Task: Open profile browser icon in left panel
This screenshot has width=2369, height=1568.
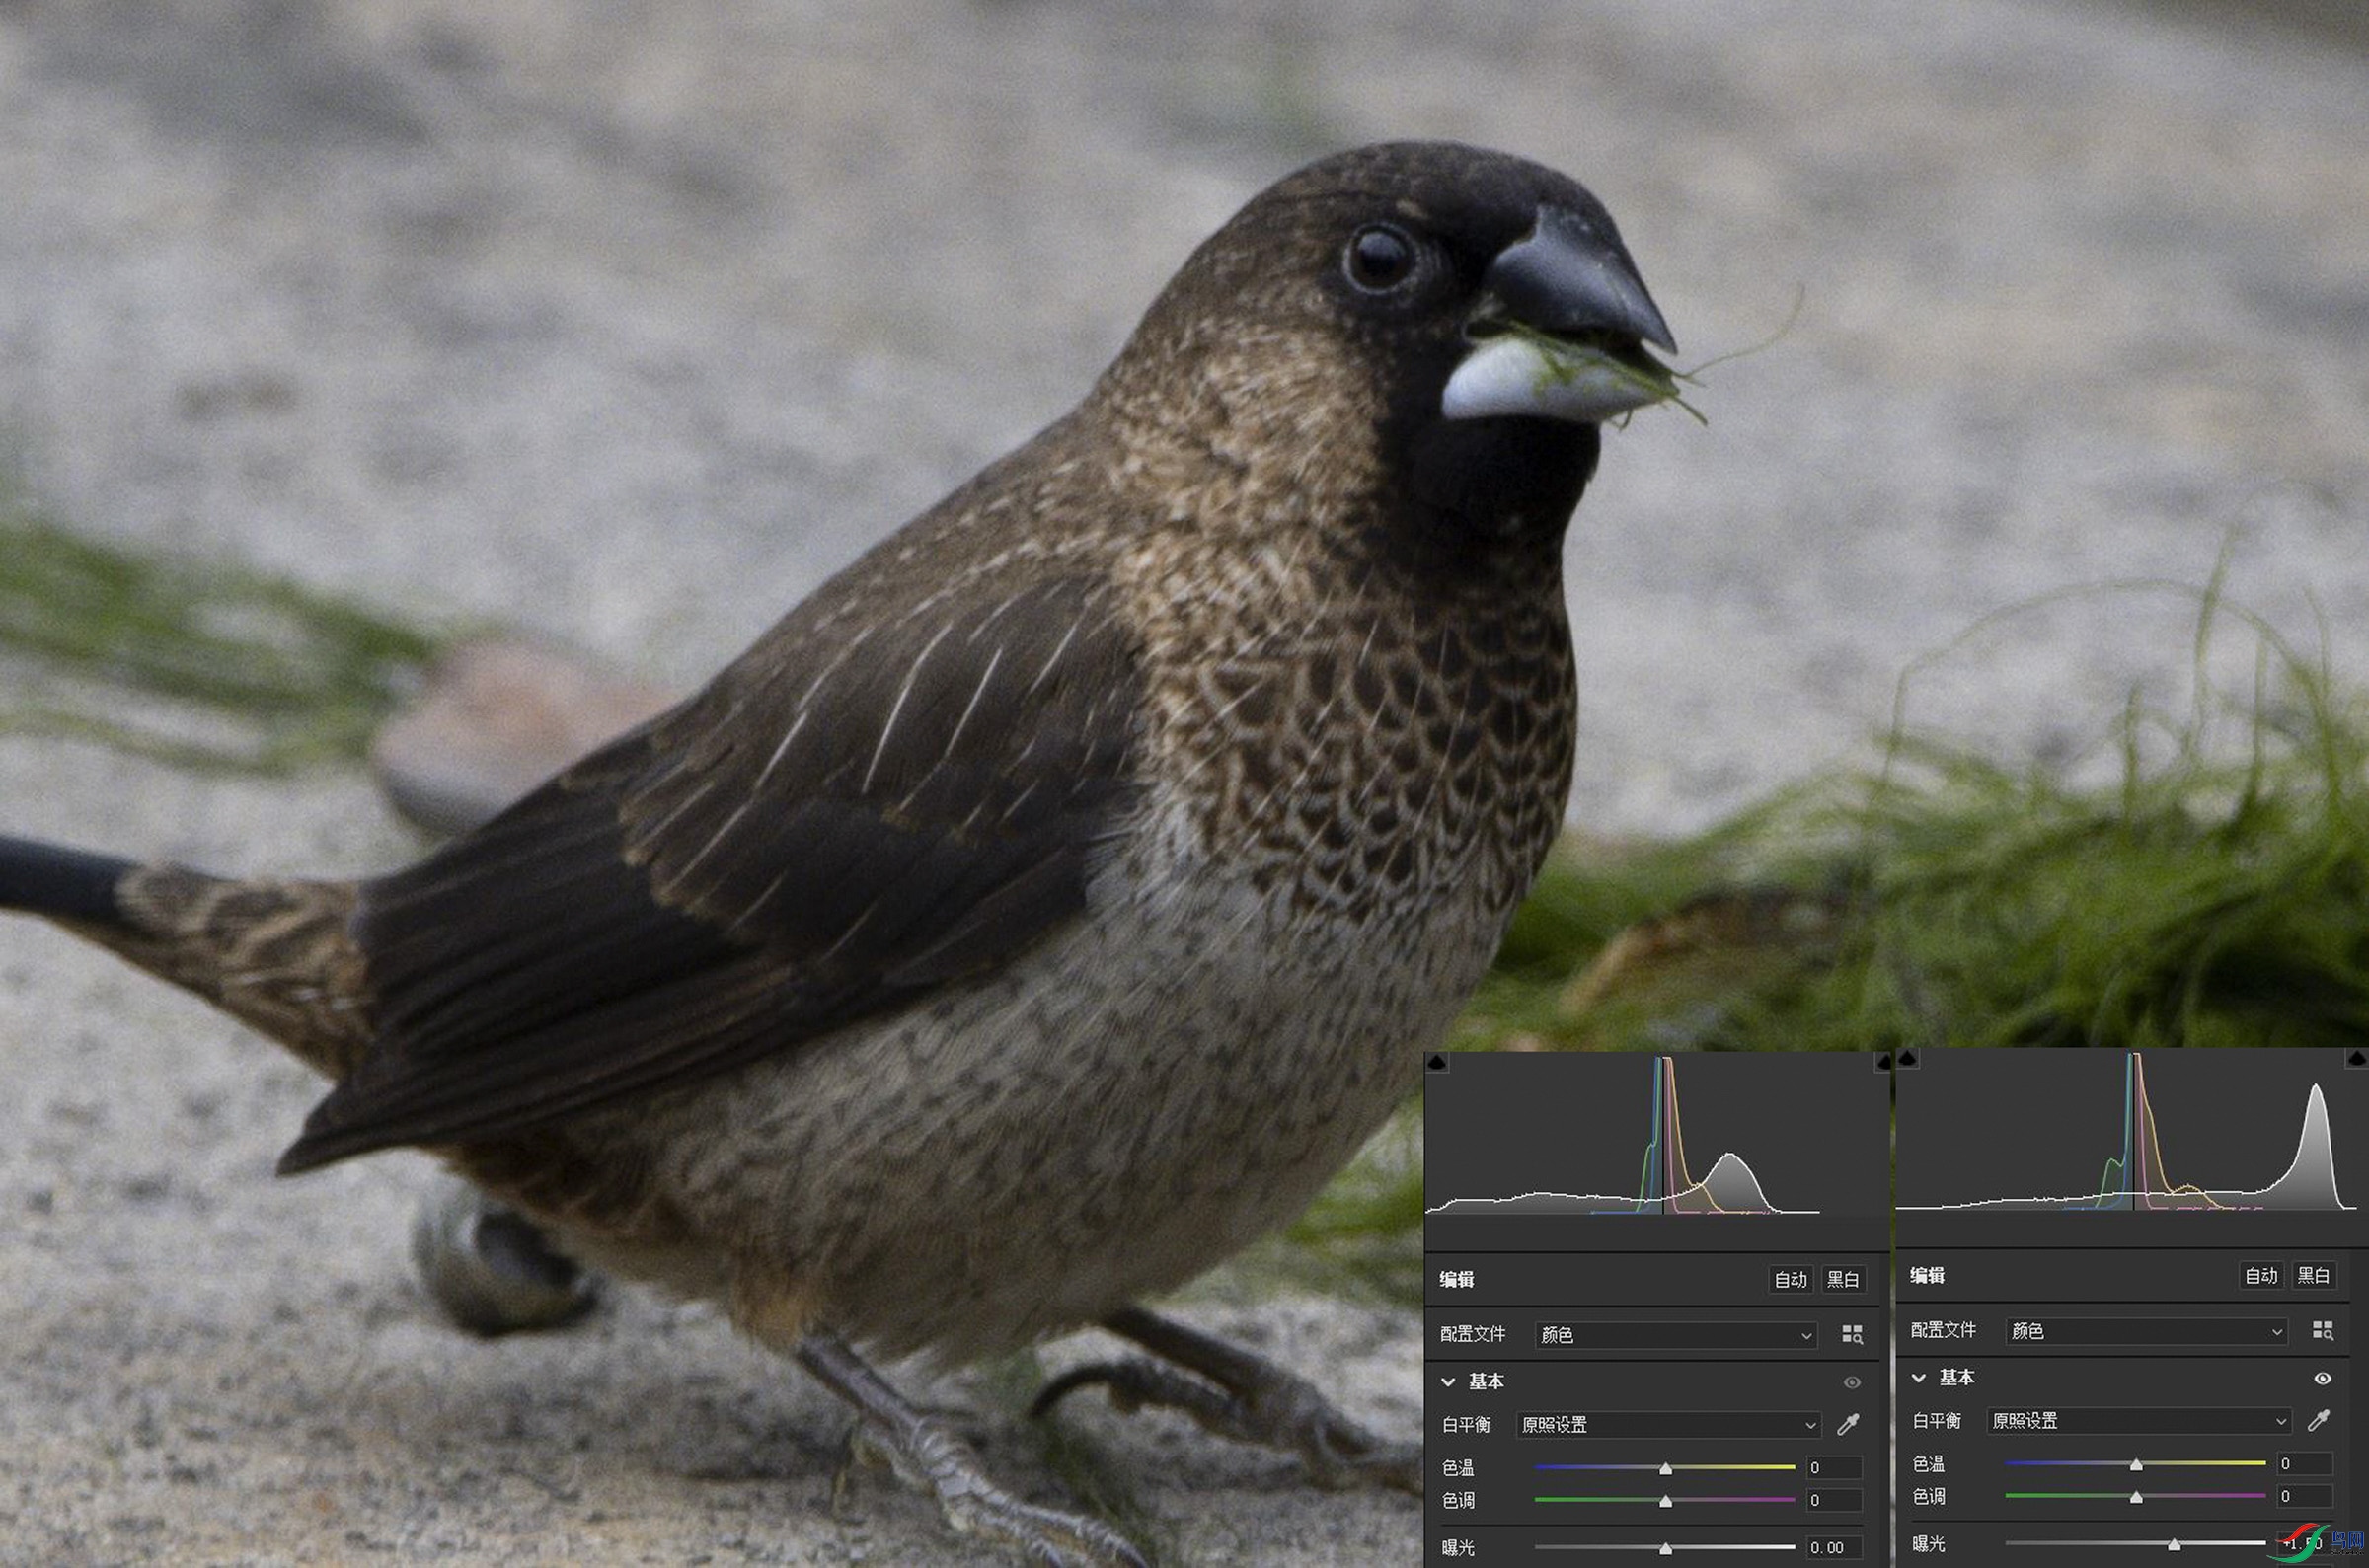Action: point(1852,1334)
